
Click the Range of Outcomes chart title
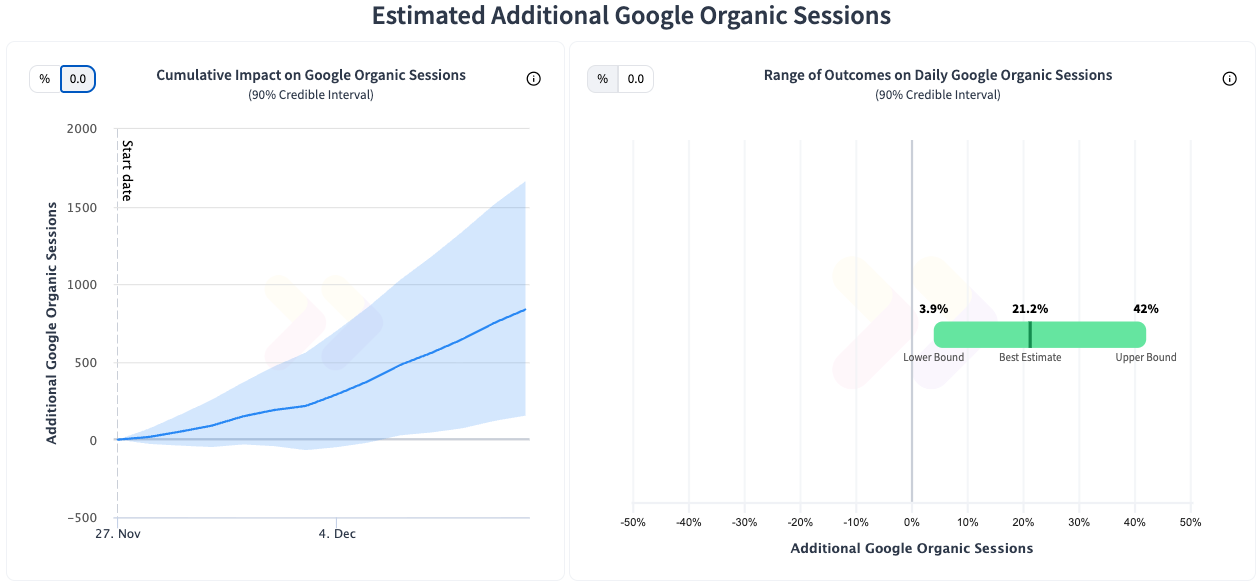tap(937, 75)
